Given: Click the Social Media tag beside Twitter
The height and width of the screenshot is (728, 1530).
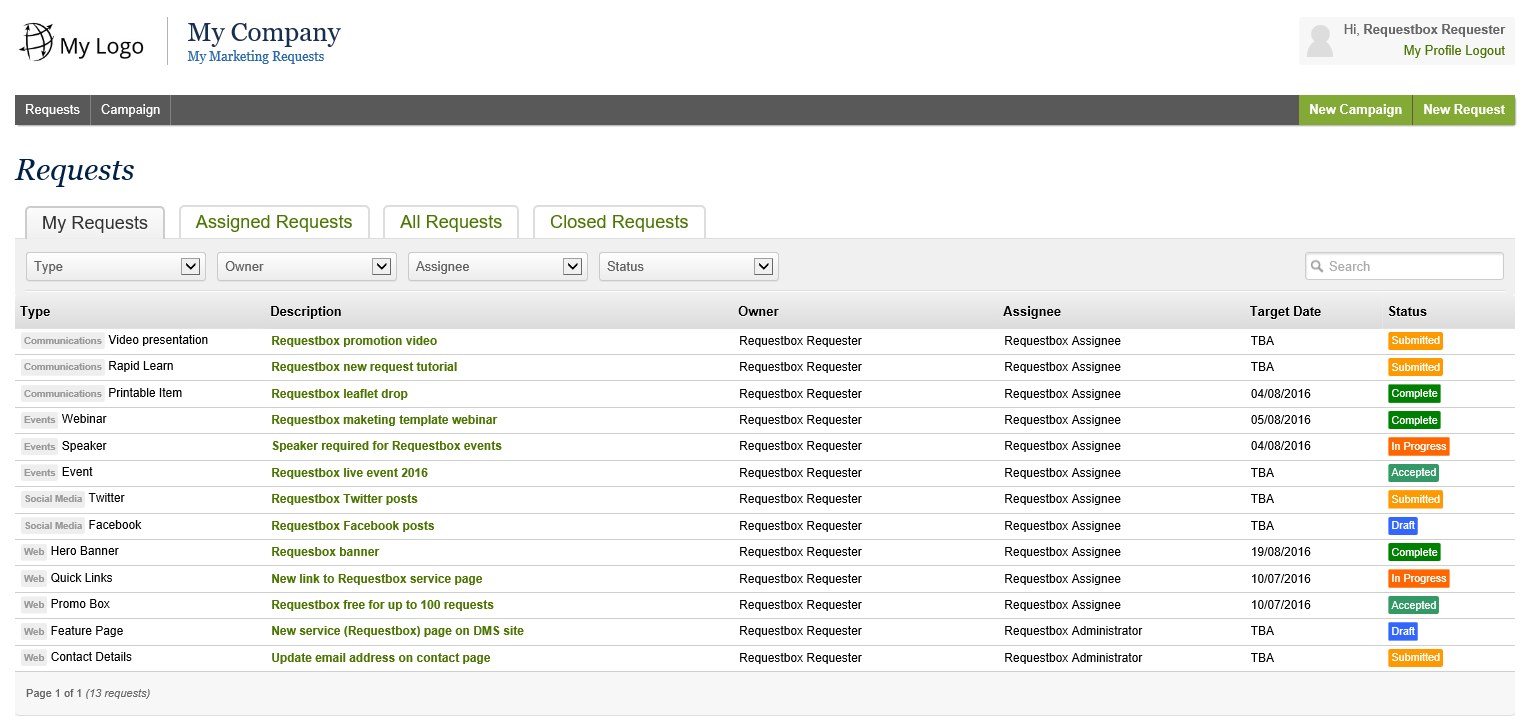Looking at the screenshot, I should pyautogui.click(x=53, y=499).
